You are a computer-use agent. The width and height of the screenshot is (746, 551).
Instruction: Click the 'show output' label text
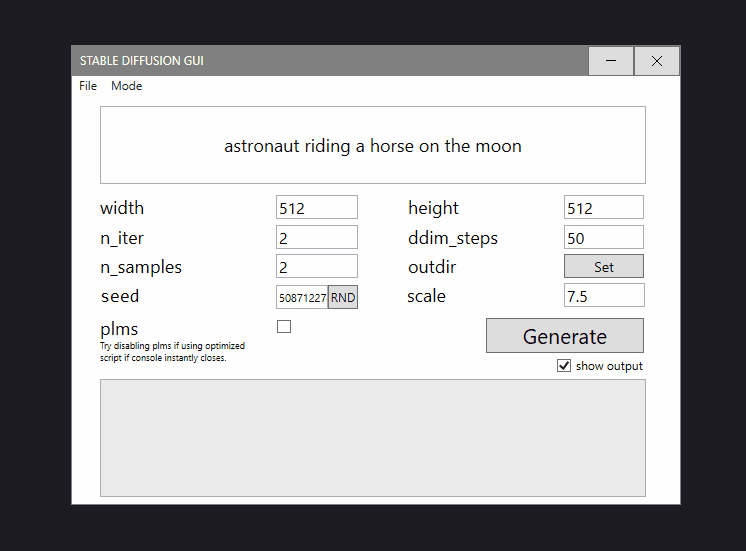click(x=609, y=366)
